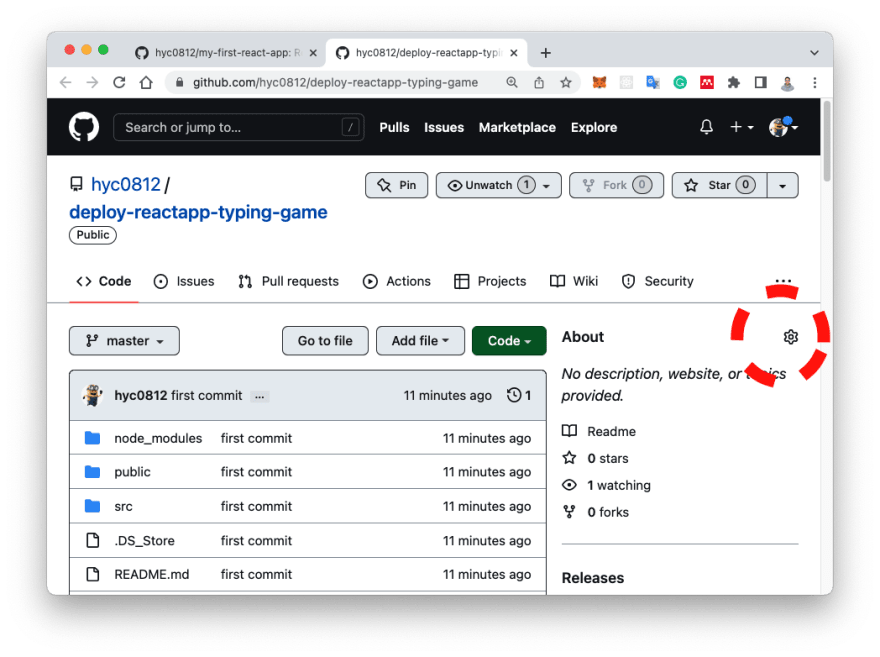Open the public folder
The width and height of the screenshot is (880, 657).
tap(132, 472)
